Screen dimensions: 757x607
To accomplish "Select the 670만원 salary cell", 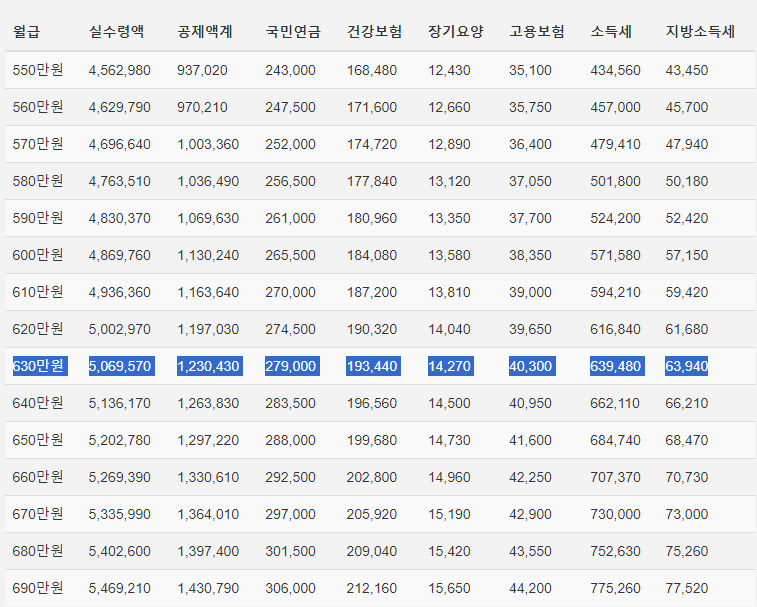I will pos(38,514).
